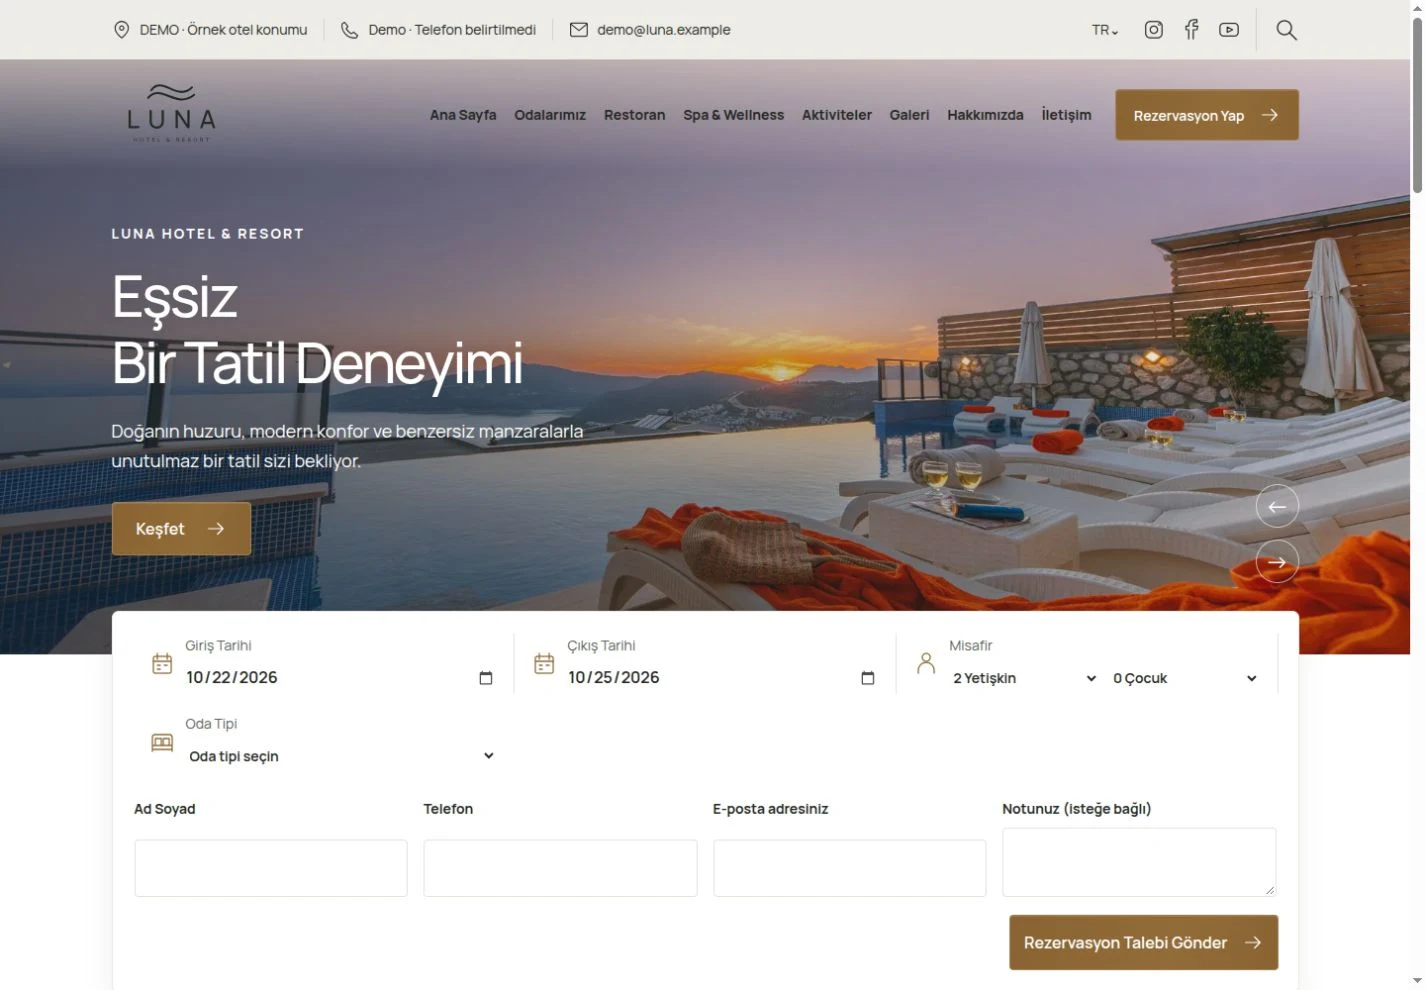Screen dimensions: 1425x990
Task: Open the Aktiviteler menu item
Action: pyautogui.click(x=837, y=115)
